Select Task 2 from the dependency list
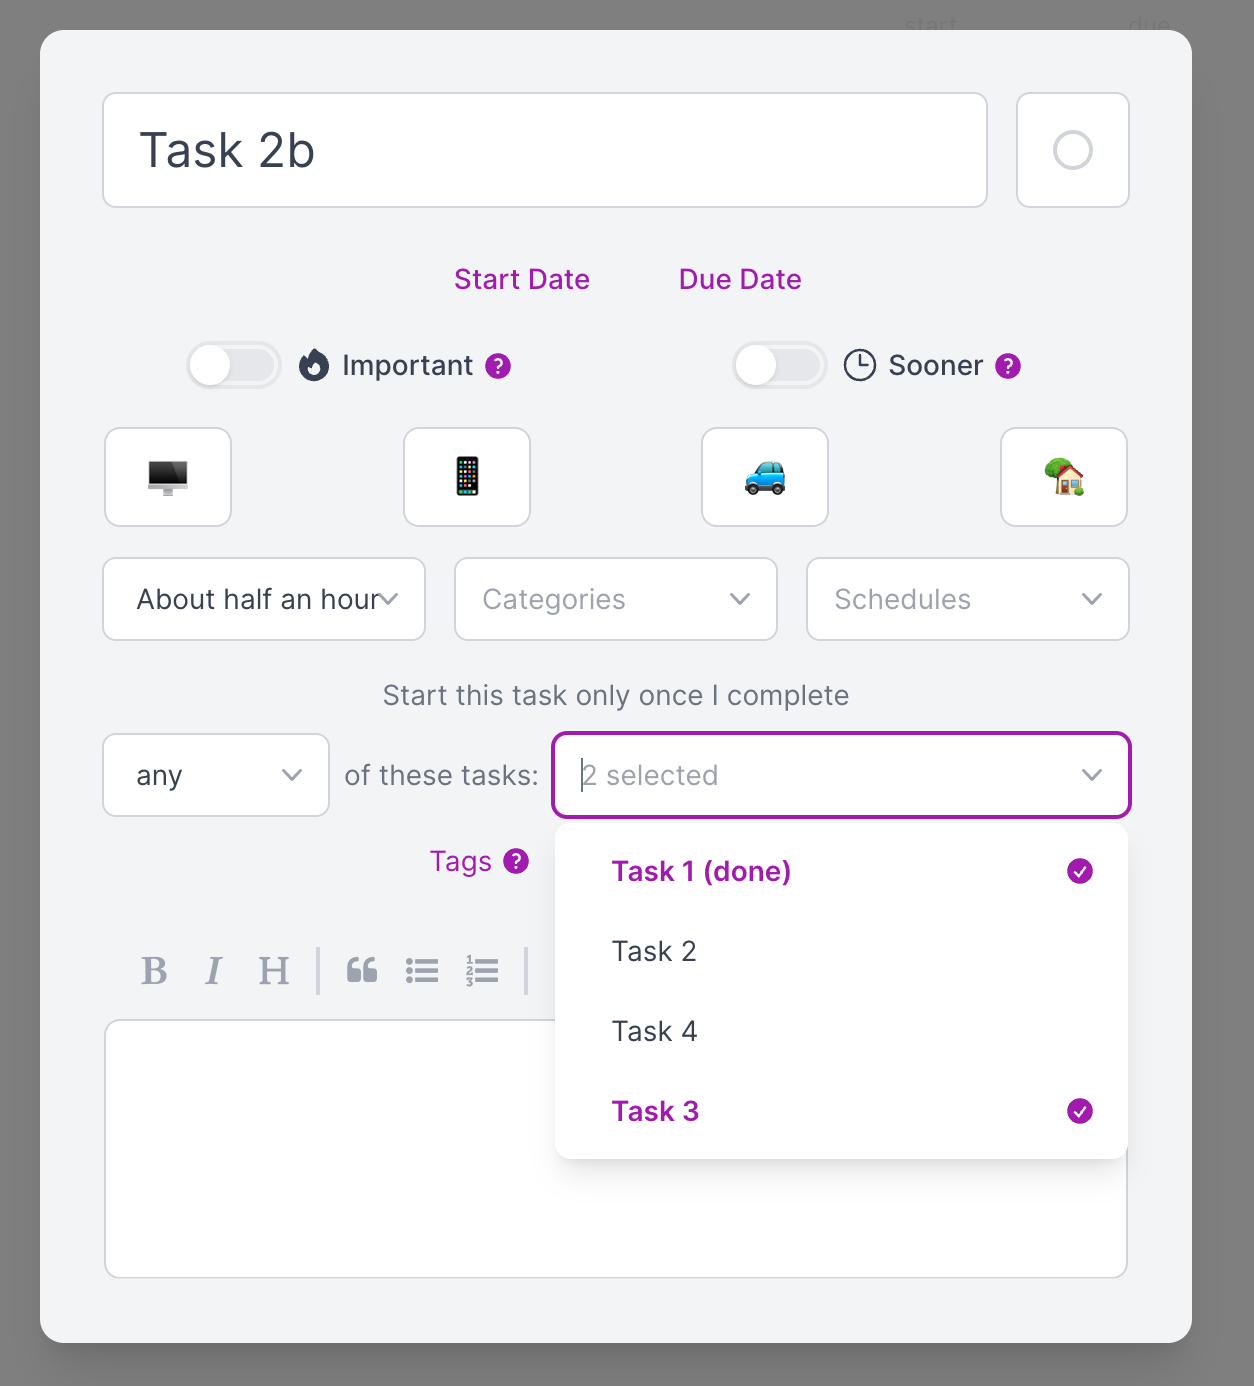Viewport: 1254px width, 1386px height. coord(654,951)
